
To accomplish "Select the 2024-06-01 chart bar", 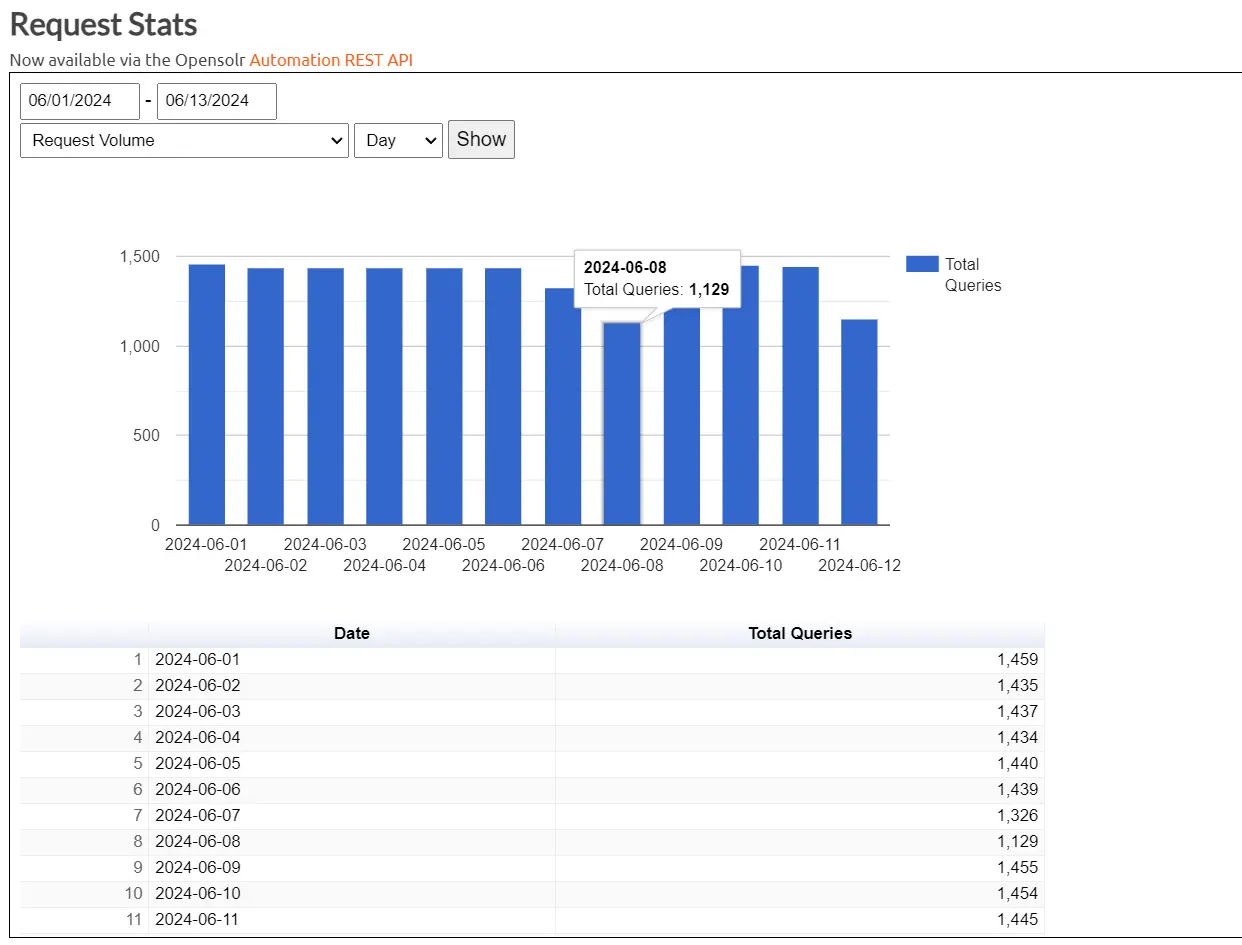I will click(x=207, y=400).
